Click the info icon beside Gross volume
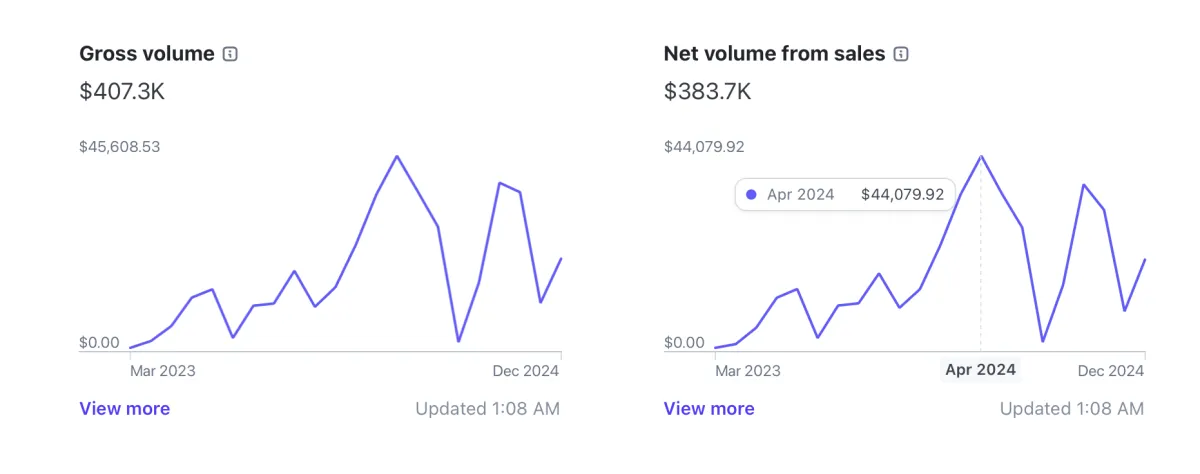 [230, 54]
